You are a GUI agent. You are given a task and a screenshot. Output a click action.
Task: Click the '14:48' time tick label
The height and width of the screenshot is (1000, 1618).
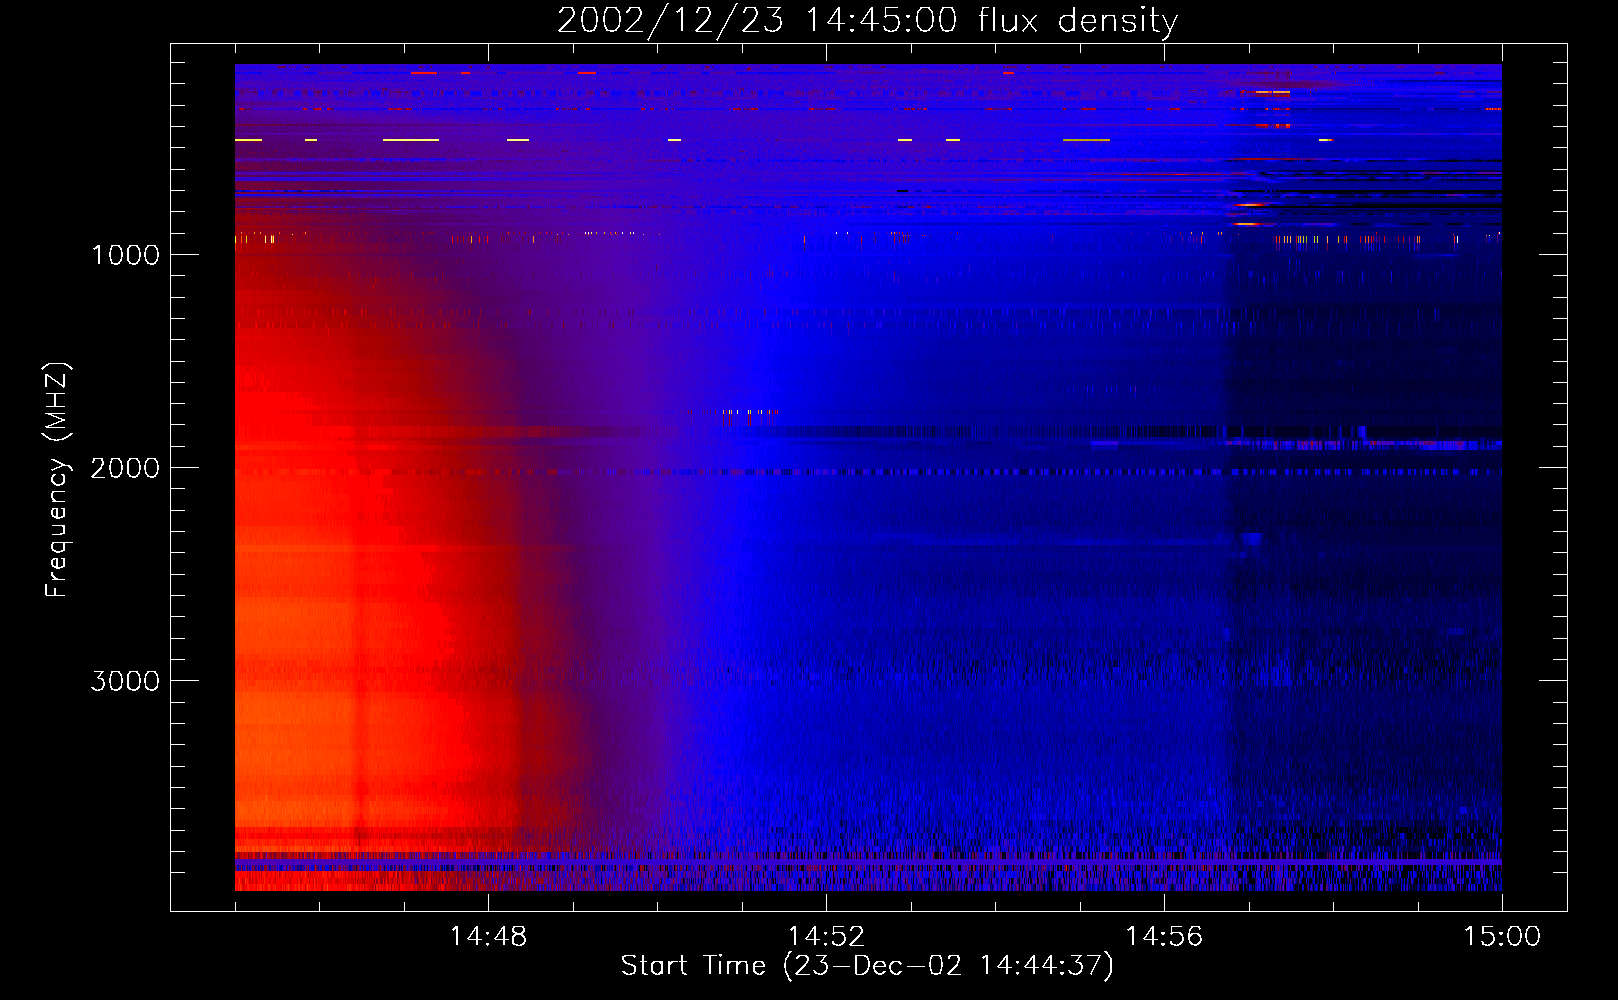[x=488, y=937]
